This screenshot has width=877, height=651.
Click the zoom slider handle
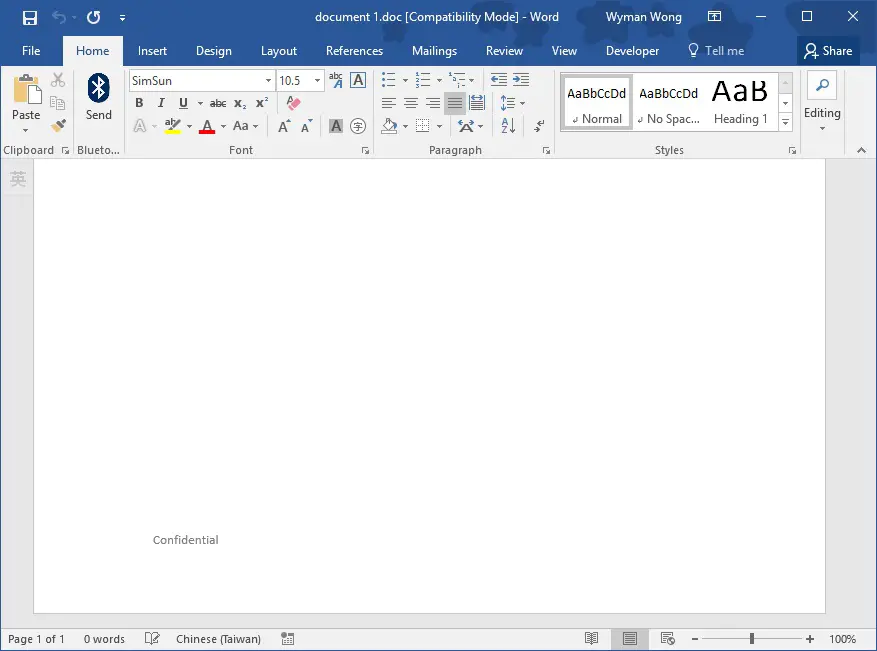(752, 639)
